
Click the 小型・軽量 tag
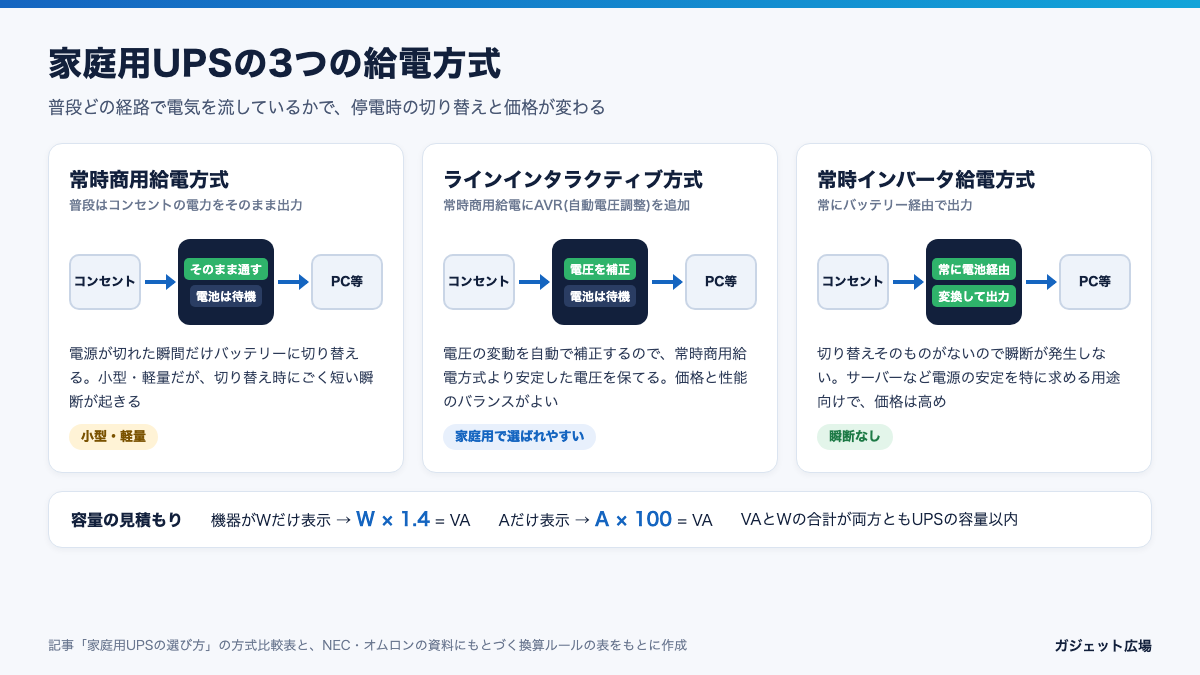[114, 437]
